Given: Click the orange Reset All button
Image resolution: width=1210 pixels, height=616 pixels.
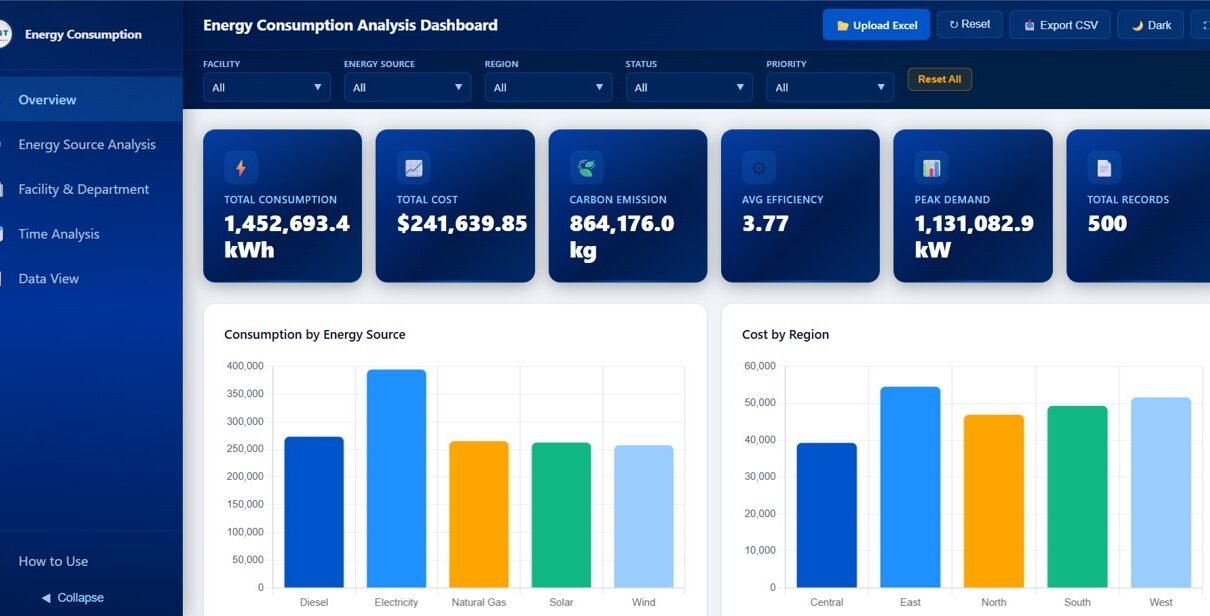Looking at the screenshot, I should click(939, 79).
